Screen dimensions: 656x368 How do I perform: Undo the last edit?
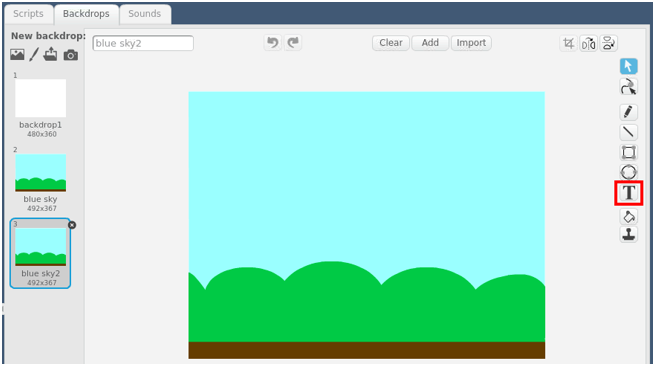[x=272, y=43]
